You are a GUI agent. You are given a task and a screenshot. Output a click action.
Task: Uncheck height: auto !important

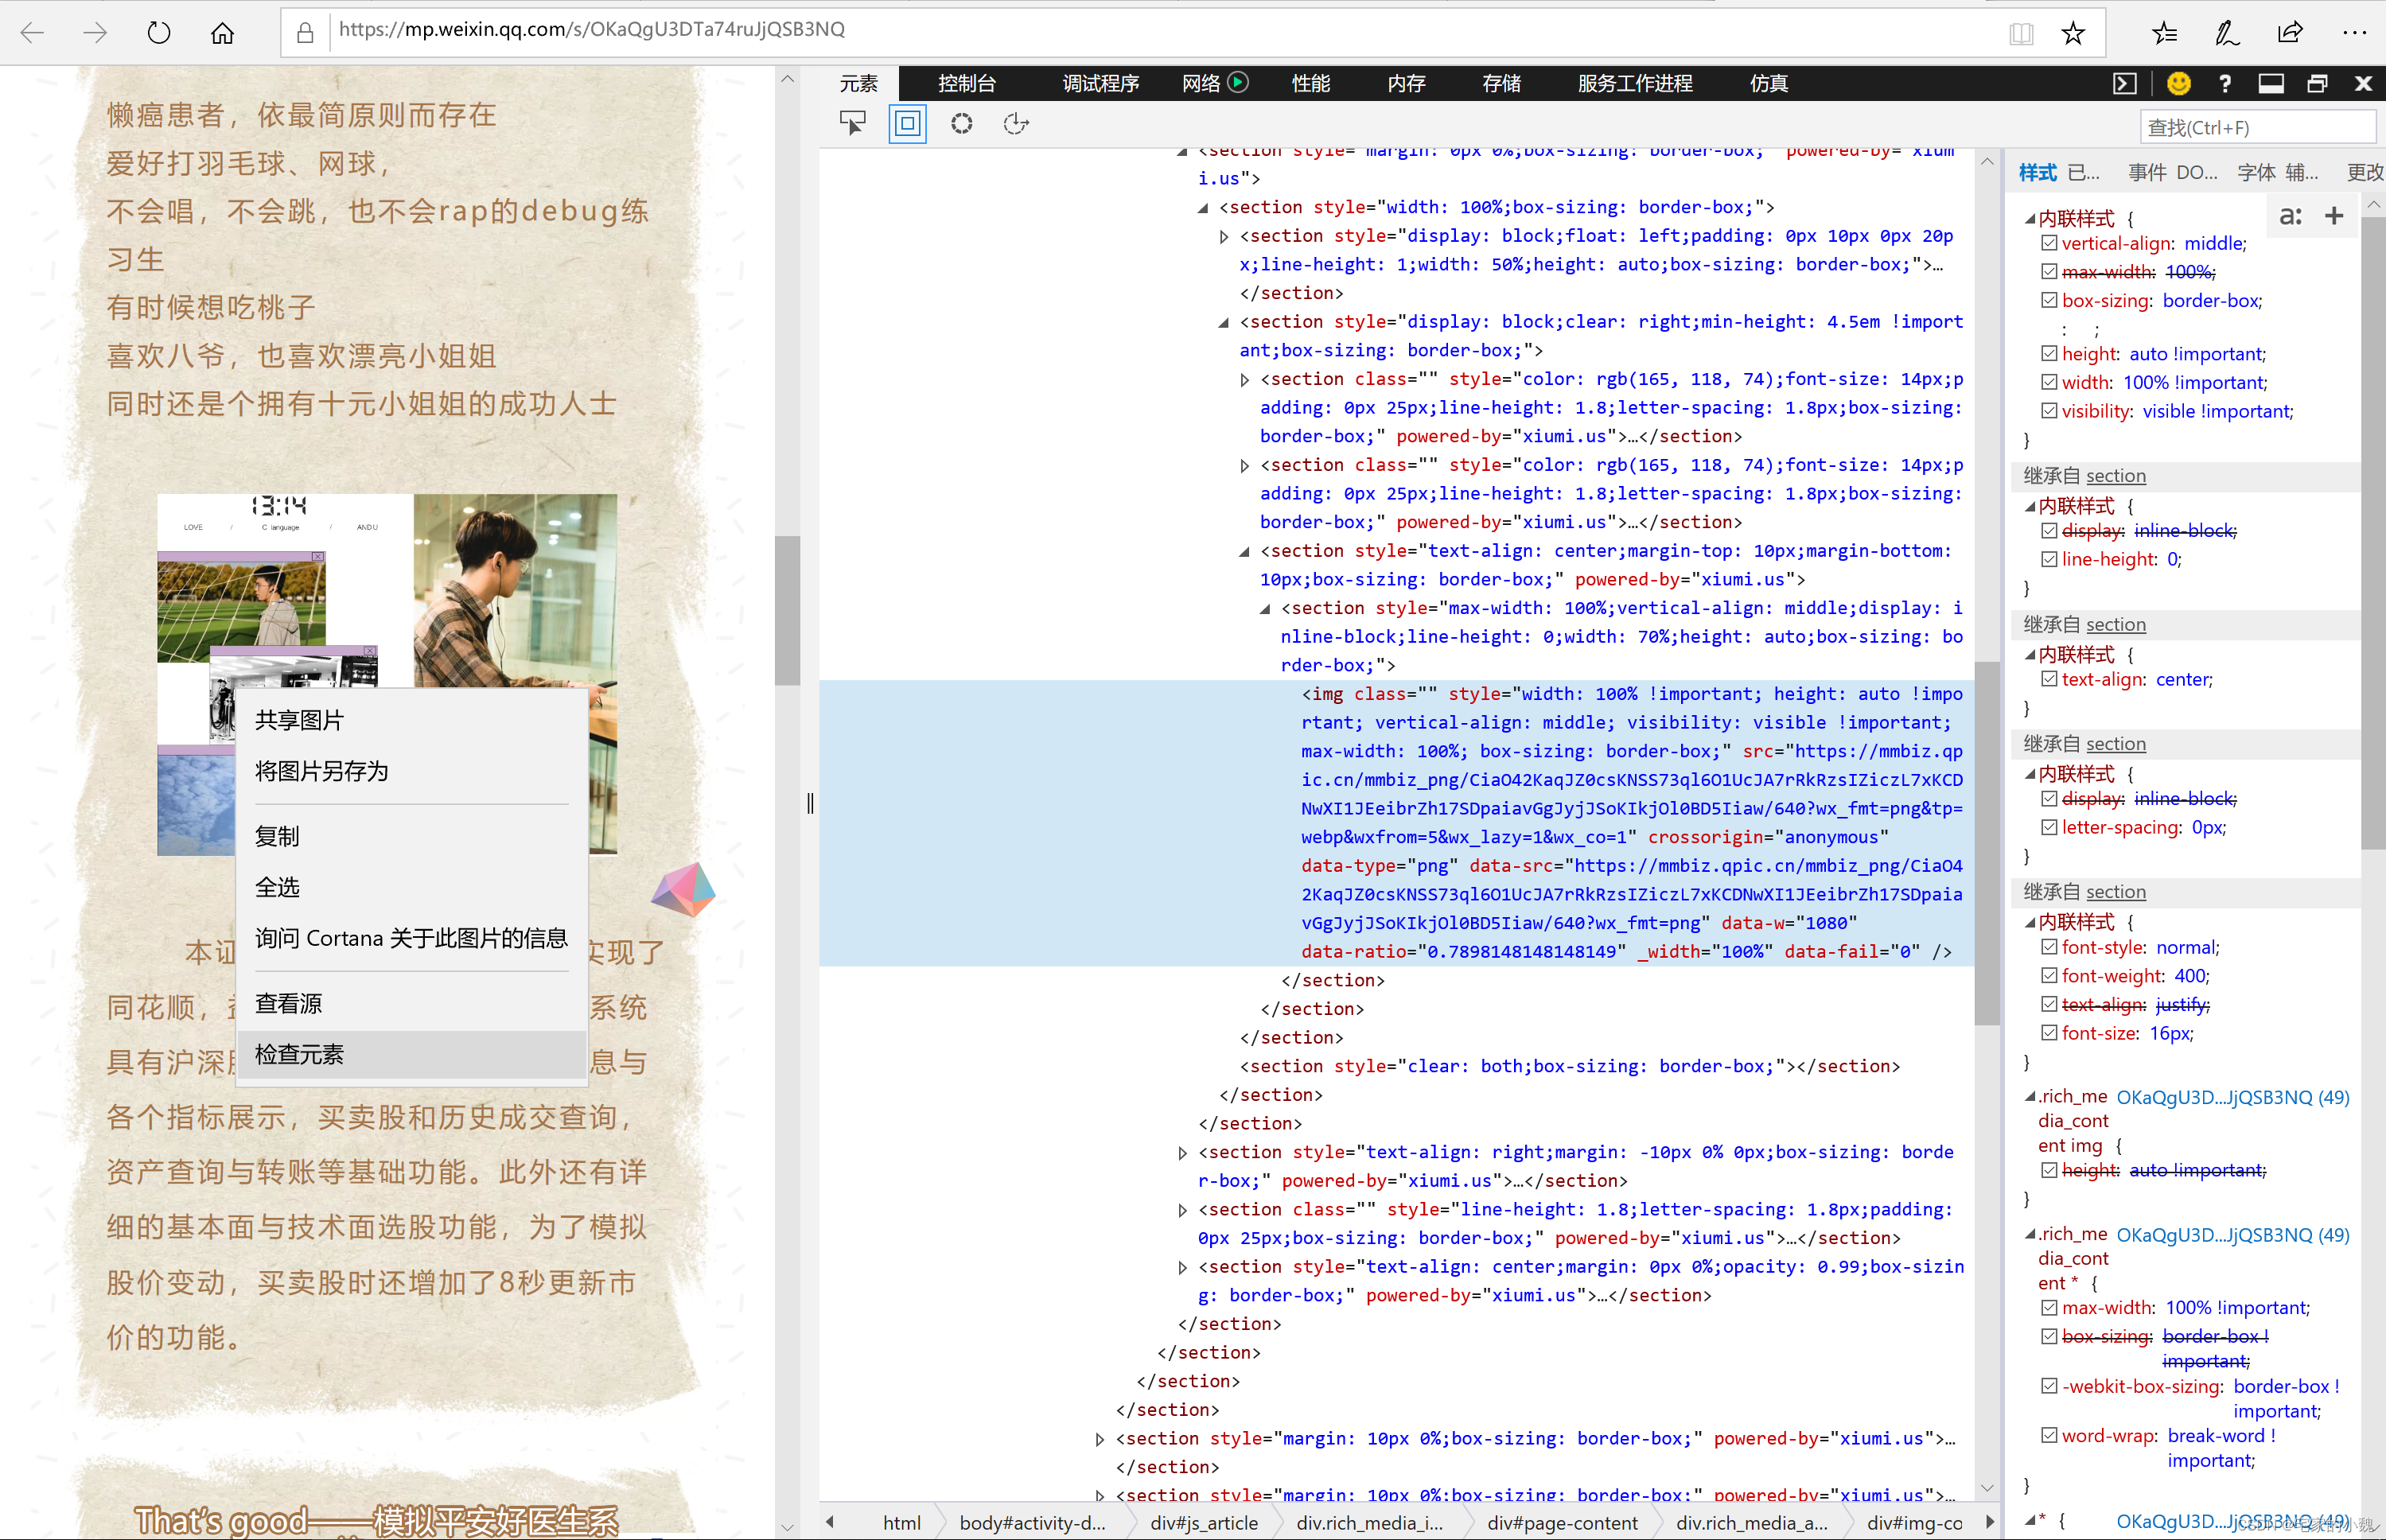[2049, 353]
